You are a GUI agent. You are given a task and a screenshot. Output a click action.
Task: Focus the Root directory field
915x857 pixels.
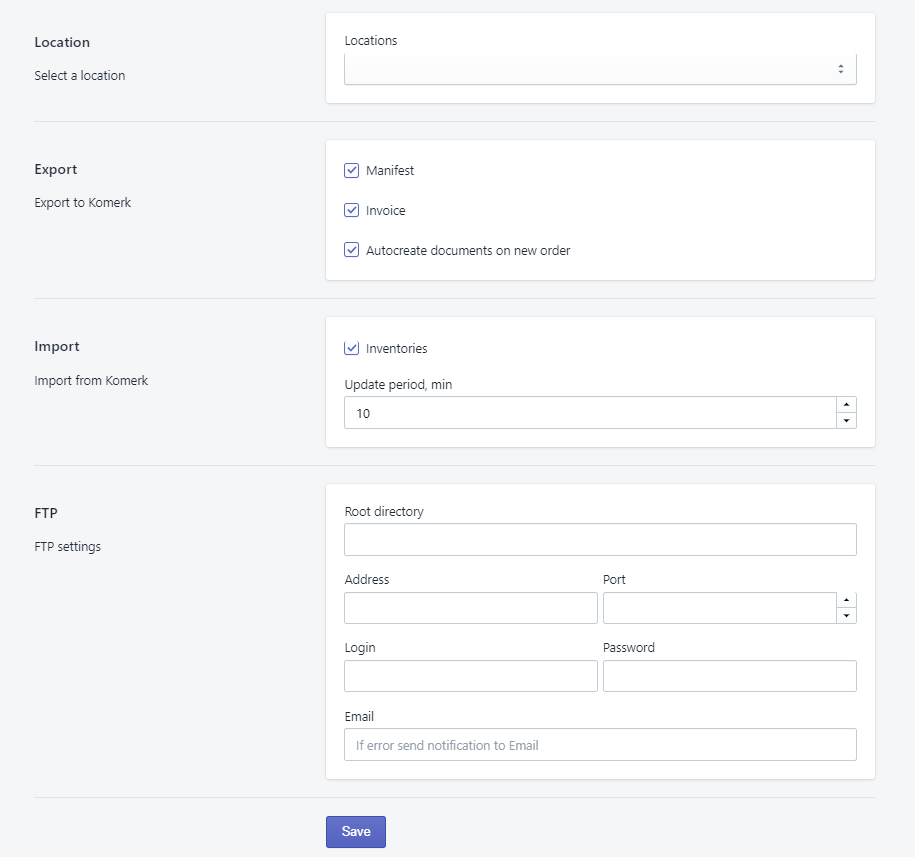[600, 540]
